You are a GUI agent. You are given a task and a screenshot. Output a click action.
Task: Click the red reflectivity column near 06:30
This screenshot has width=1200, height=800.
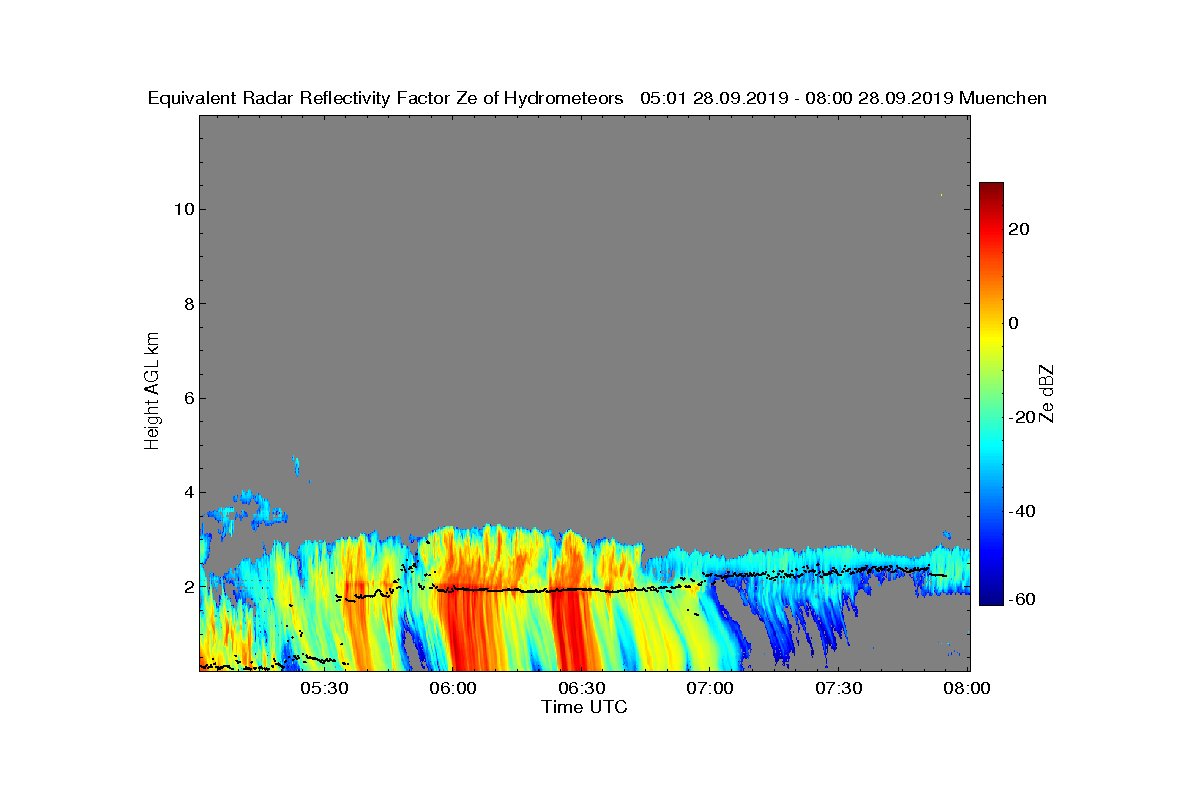572,630
